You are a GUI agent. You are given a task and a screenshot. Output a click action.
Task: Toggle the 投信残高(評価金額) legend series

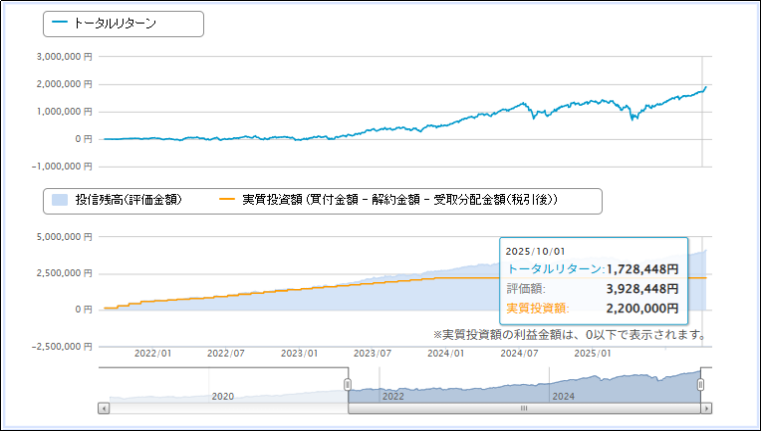132,201
